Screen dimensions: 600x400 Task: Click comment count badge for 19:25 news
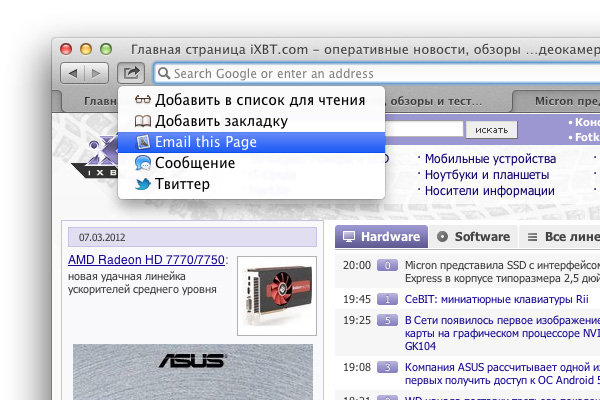(387, 320)
